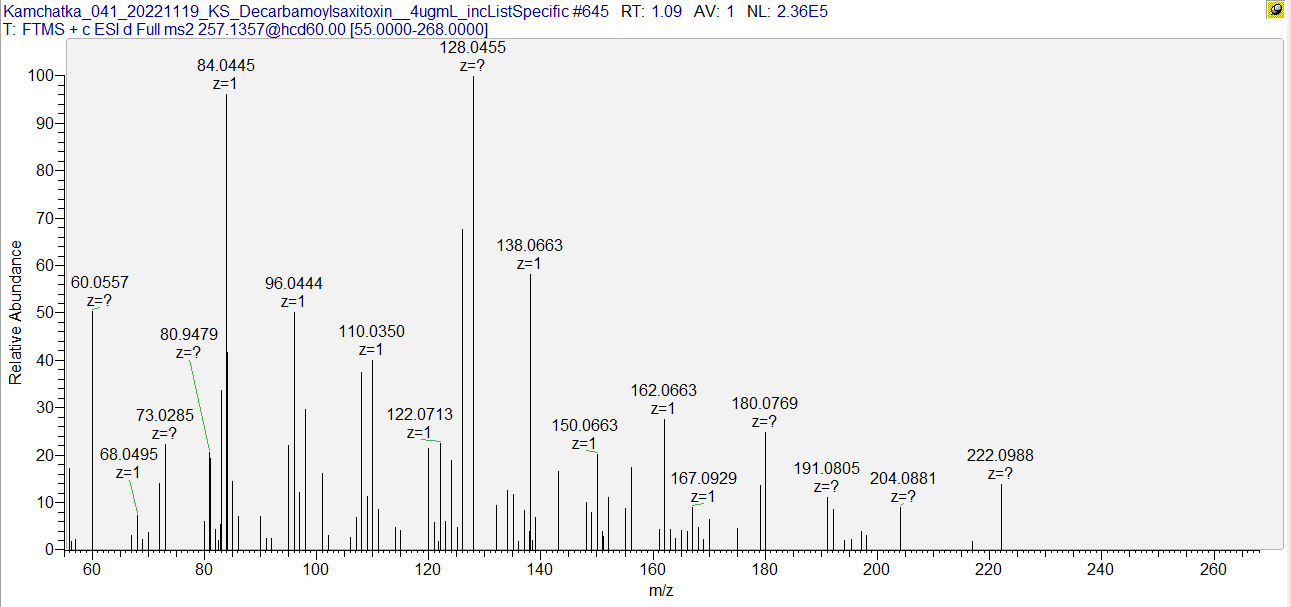Click the 191.0805 peak annotation
The width and height of the screenshot is (1291, 607).
827,468
